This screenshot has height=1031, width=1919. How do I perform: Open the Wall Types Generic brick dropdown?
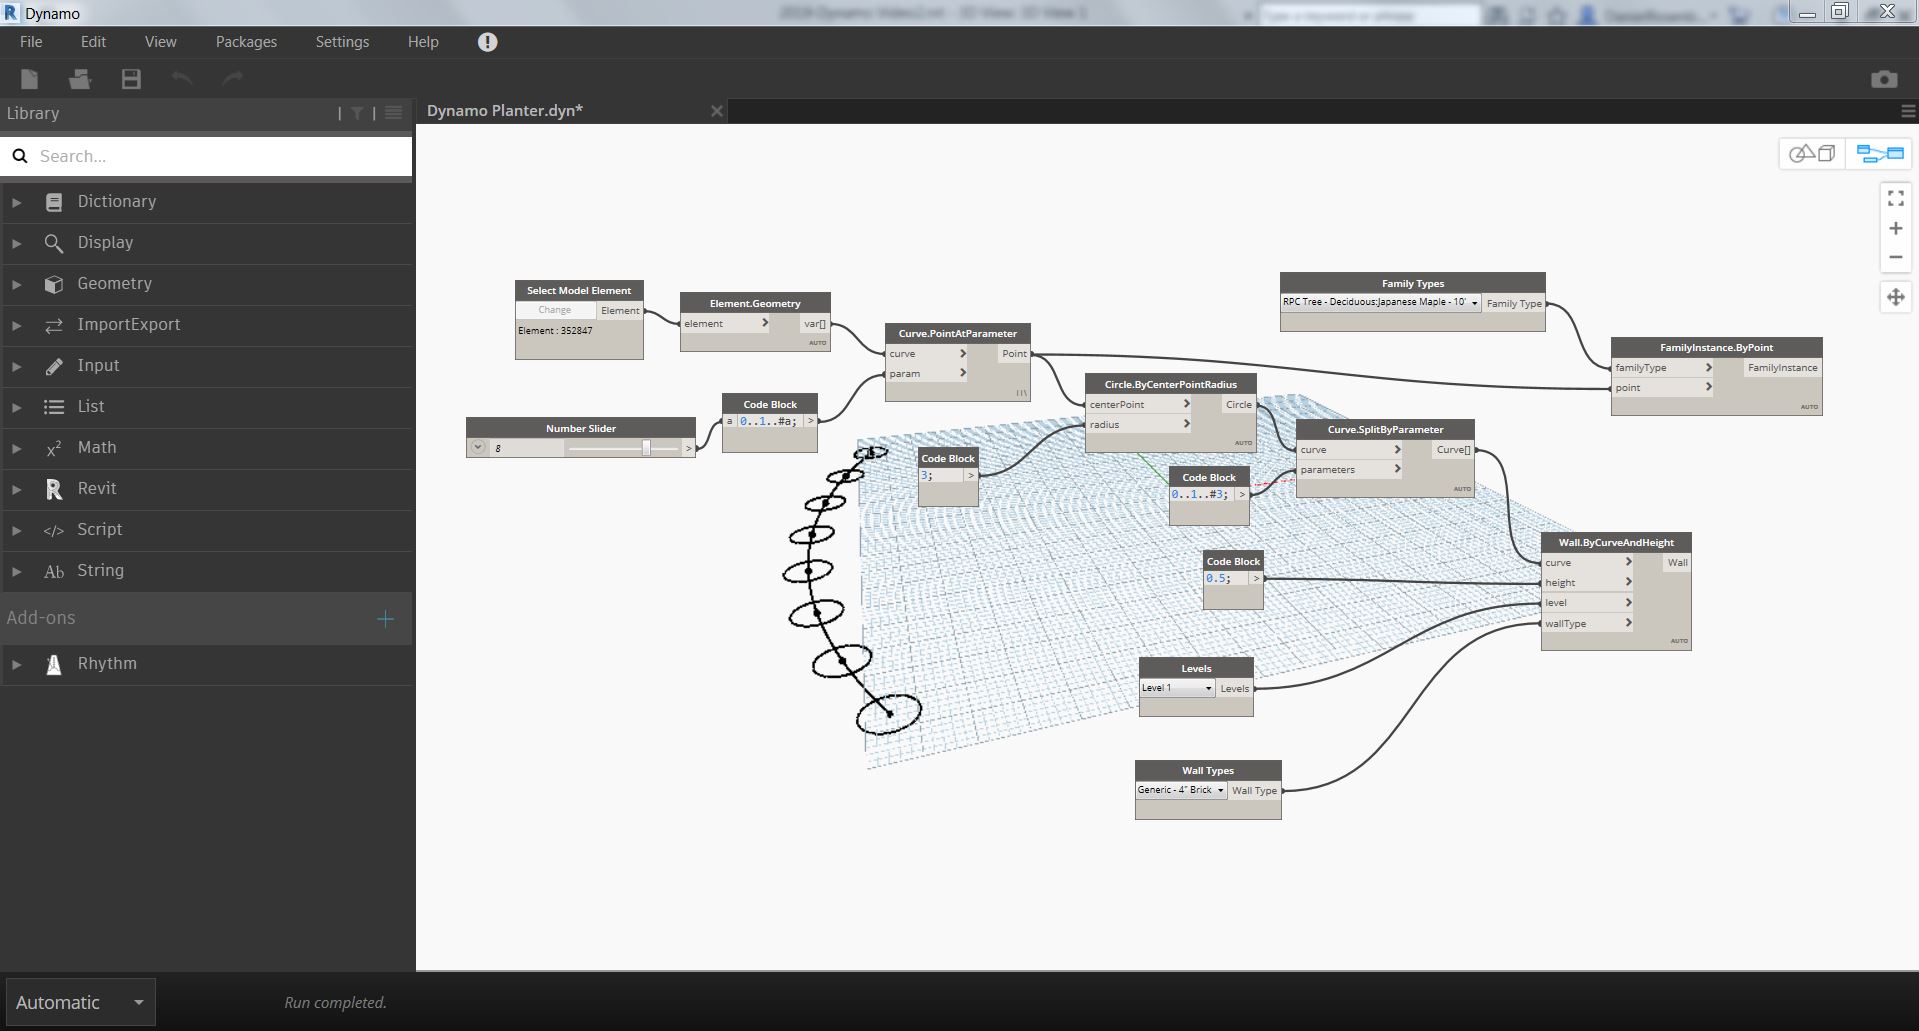tap(1181, 790)
